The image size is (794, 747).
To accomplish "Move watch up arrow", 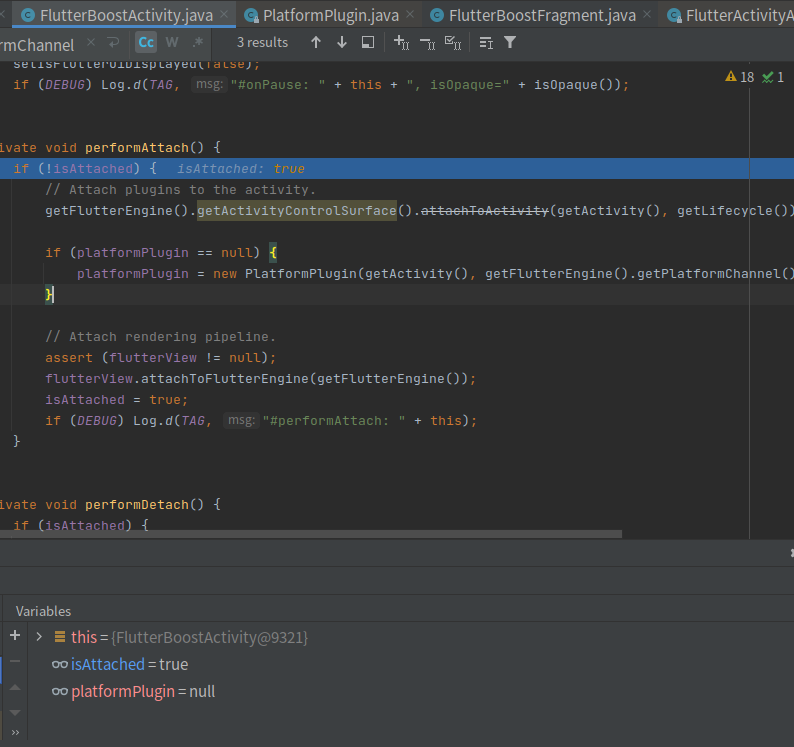I will point(15,687).
